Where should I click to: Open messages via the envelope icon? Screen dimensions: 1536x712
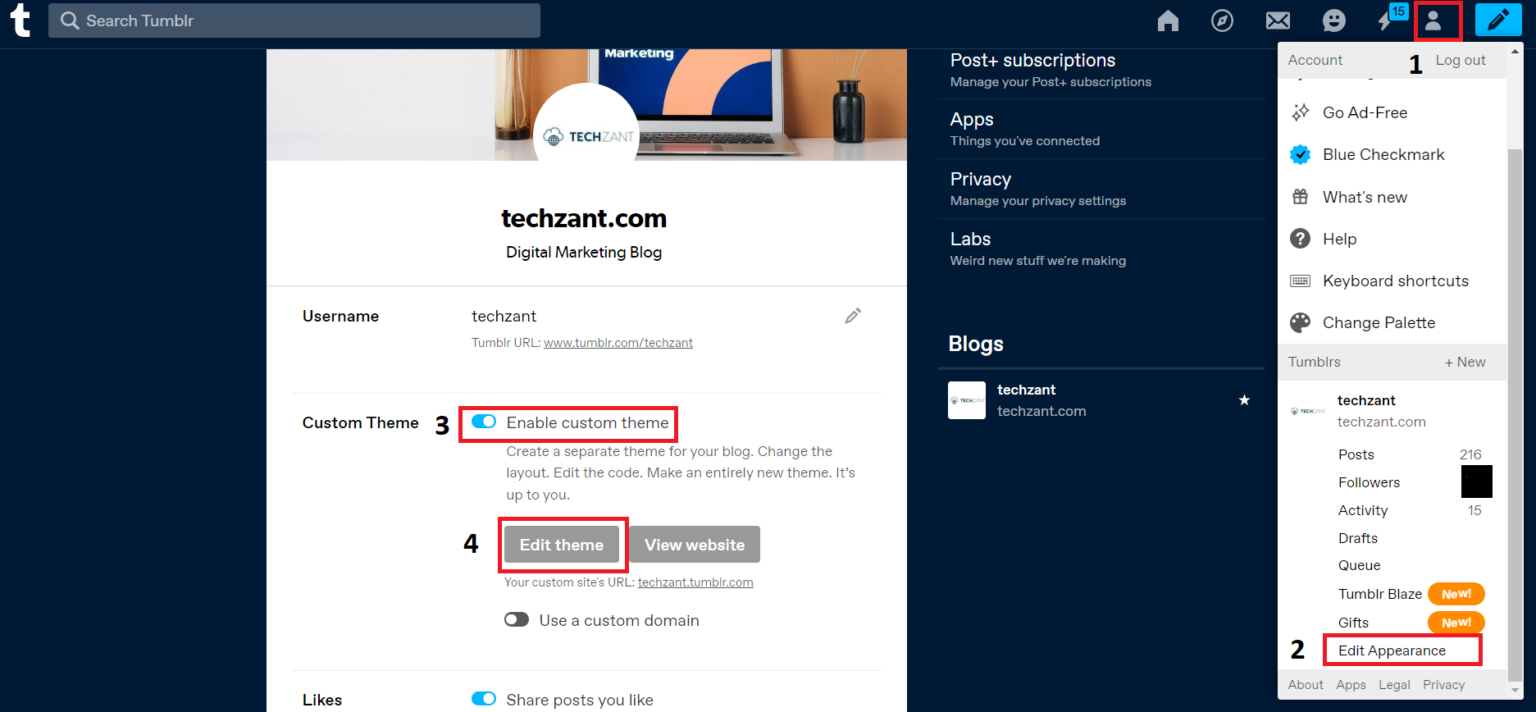point(1277,20)
